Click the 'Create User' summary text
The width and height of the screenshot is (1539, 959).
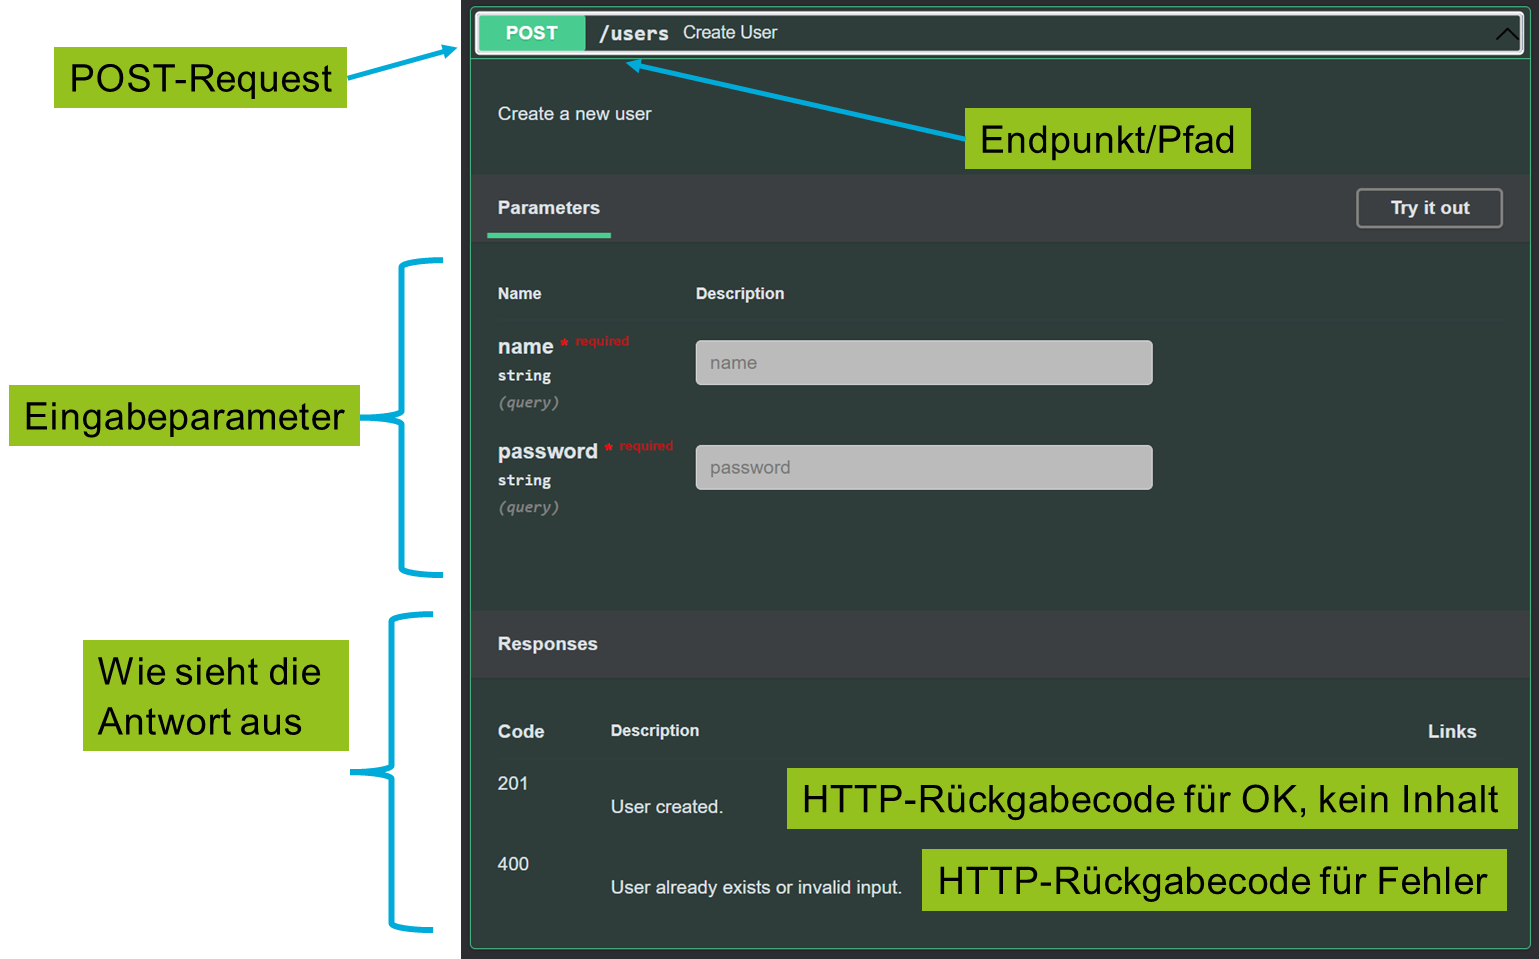point(729,33)
